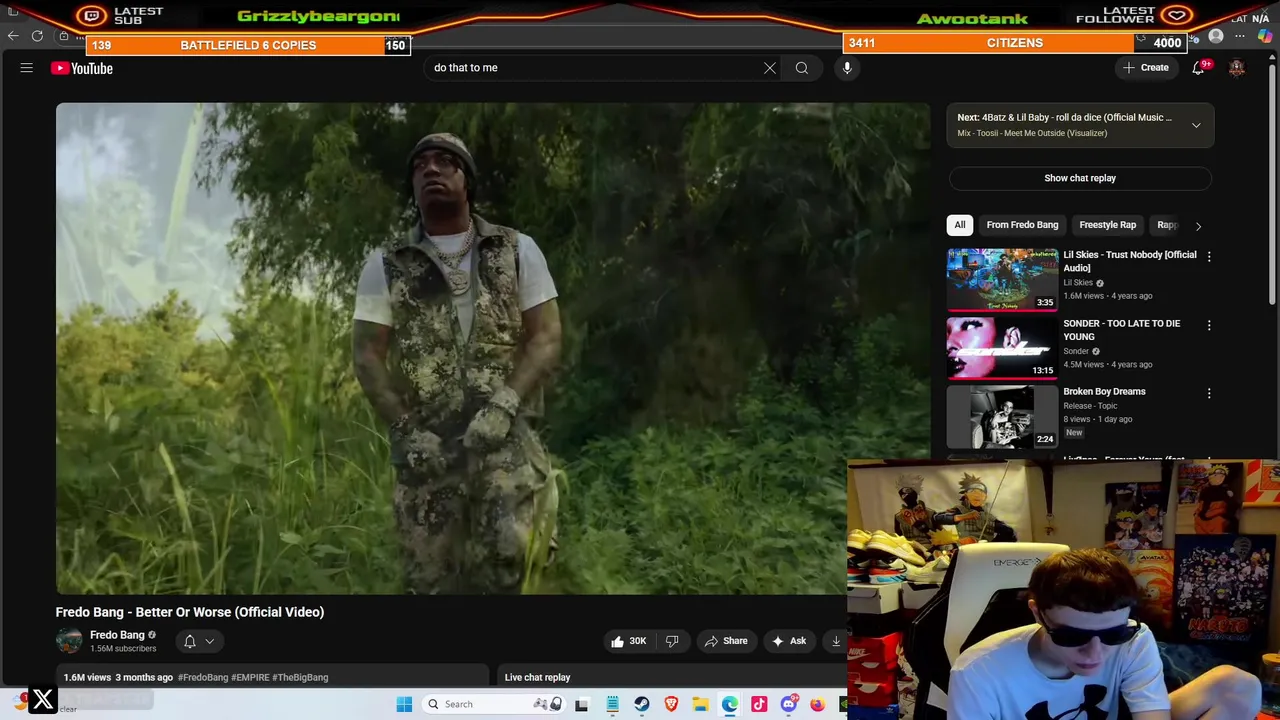This screenshot has width=1280, height=720.
Task: Click the X logo overlay
Action: click(x=43, y=700)
